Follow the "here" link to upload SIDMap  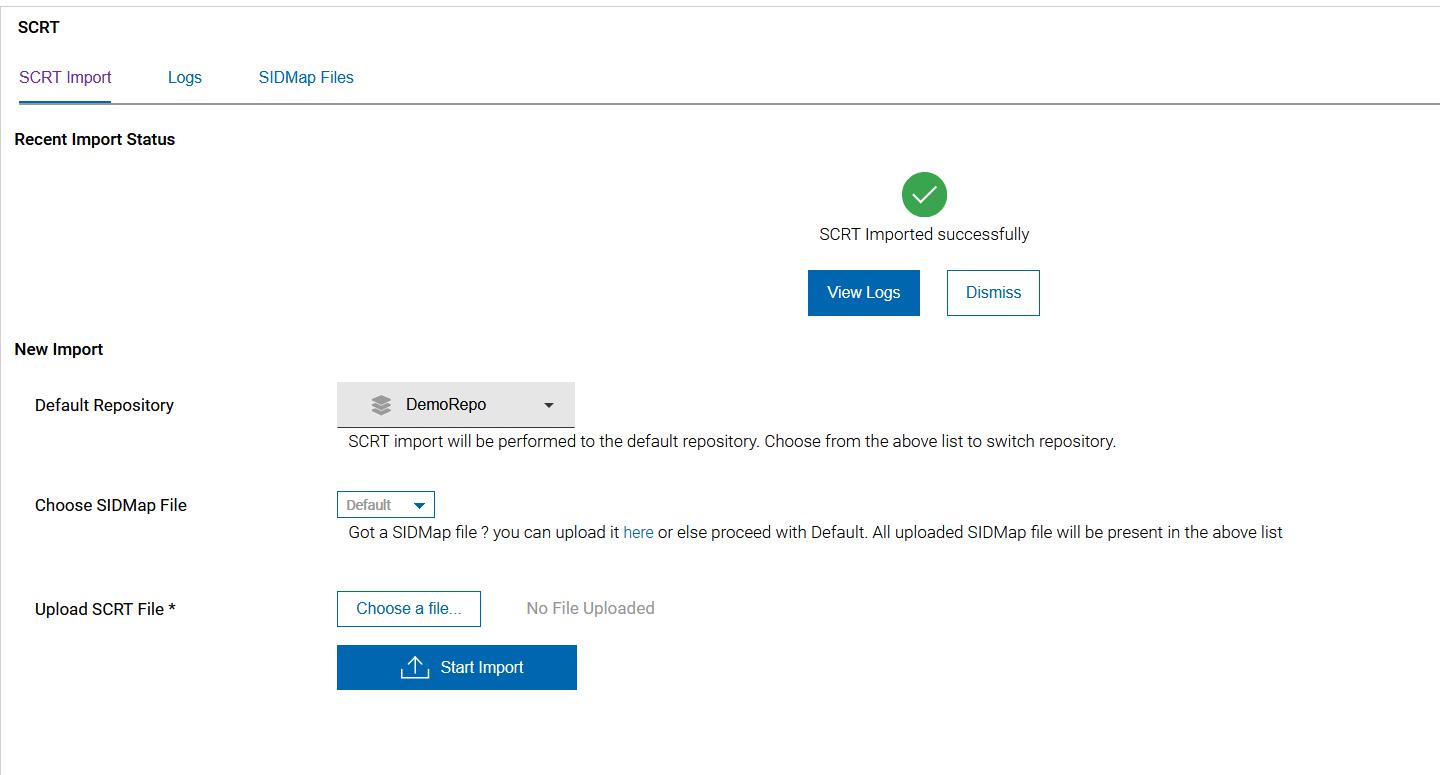(638, 532)
